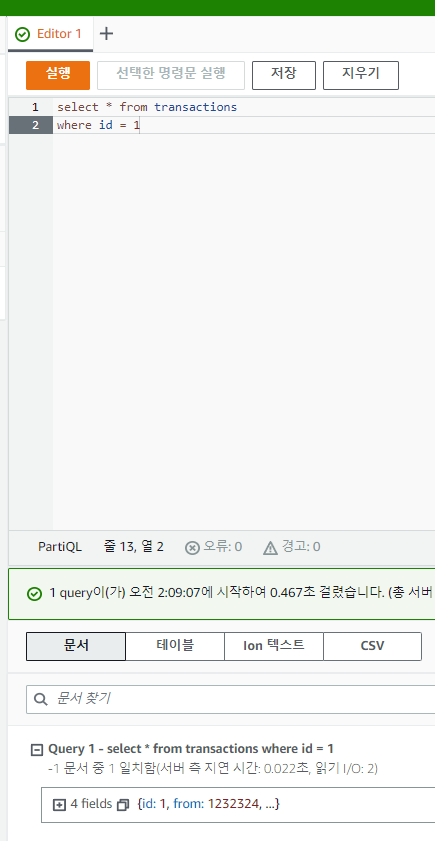Copy the document using icon beside 4 fields

123,805
